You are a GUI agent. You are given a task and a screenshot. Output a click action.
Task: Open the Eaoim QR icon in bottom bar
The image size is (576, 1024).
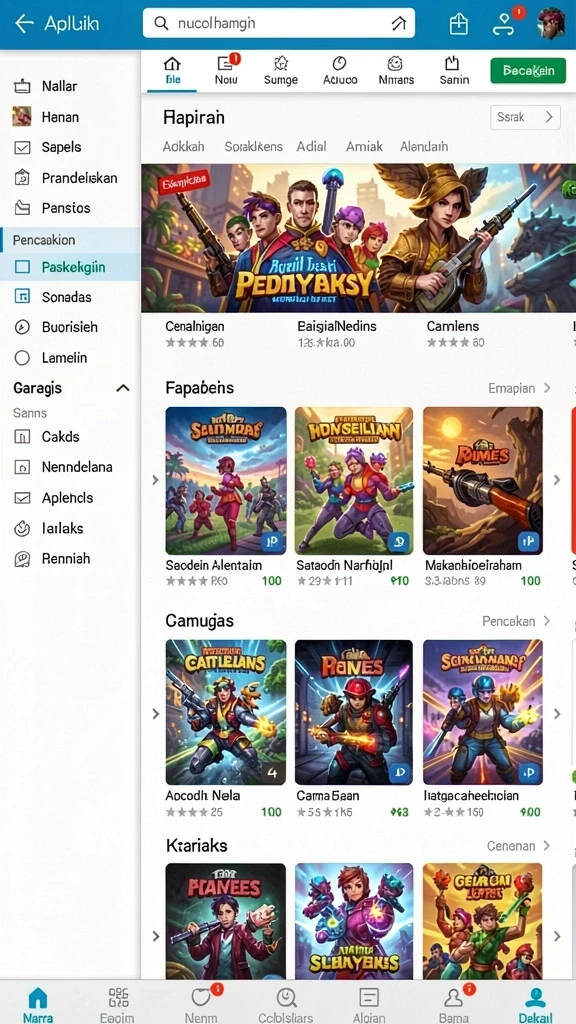(118, 1003)
